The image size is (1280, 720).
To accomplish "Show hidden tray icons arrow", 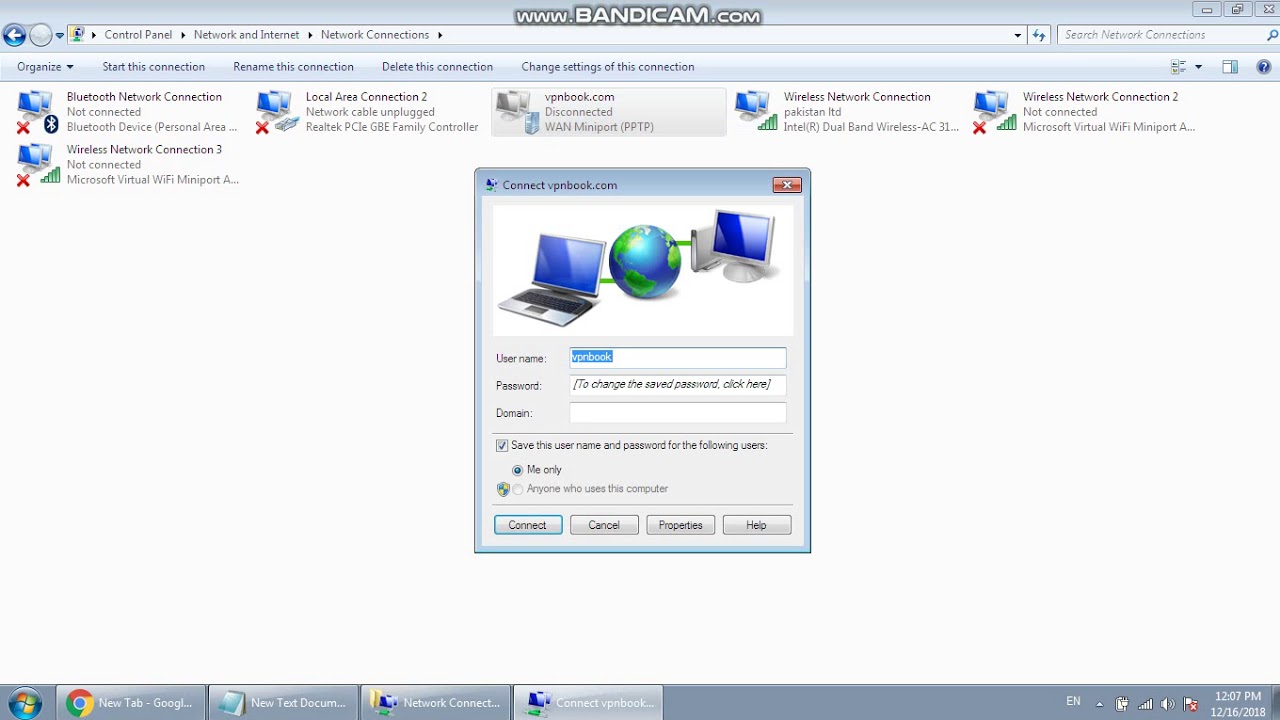I will coord(1100,704).
